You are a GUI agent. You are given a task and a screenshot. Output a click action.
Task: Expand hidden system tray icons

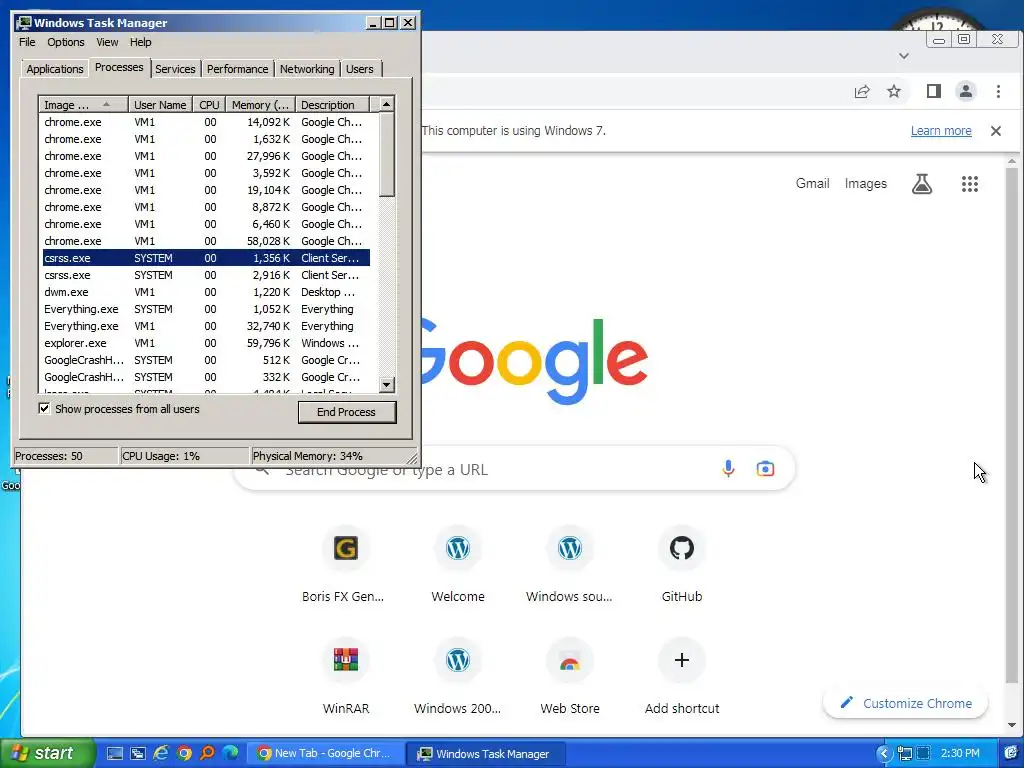point(883,754)
